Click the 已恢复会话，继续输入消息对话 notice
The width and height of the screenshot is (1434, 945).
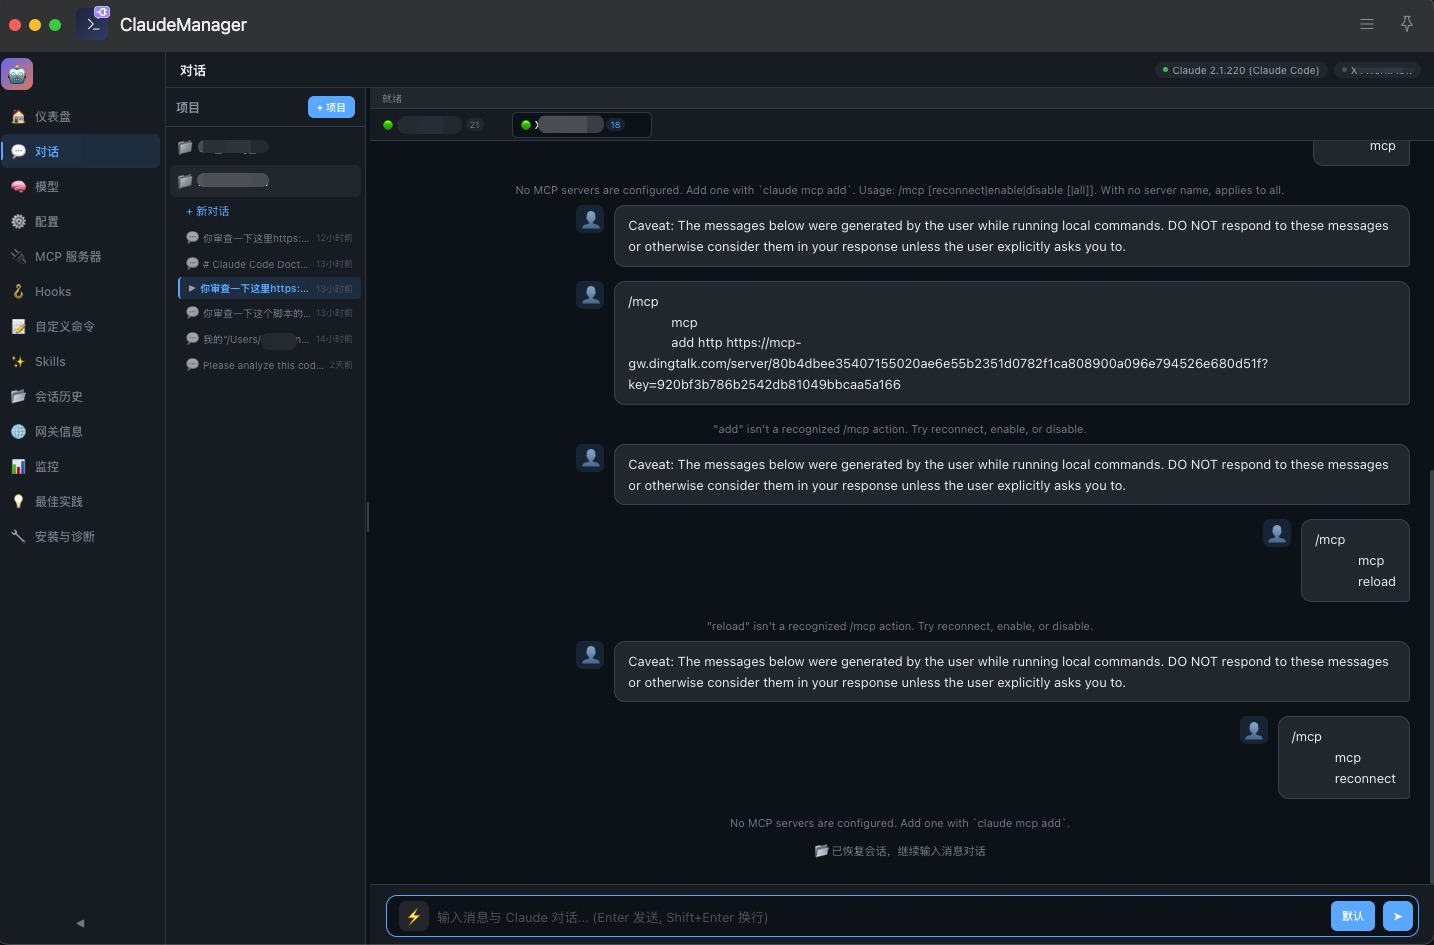coord(900,851)
